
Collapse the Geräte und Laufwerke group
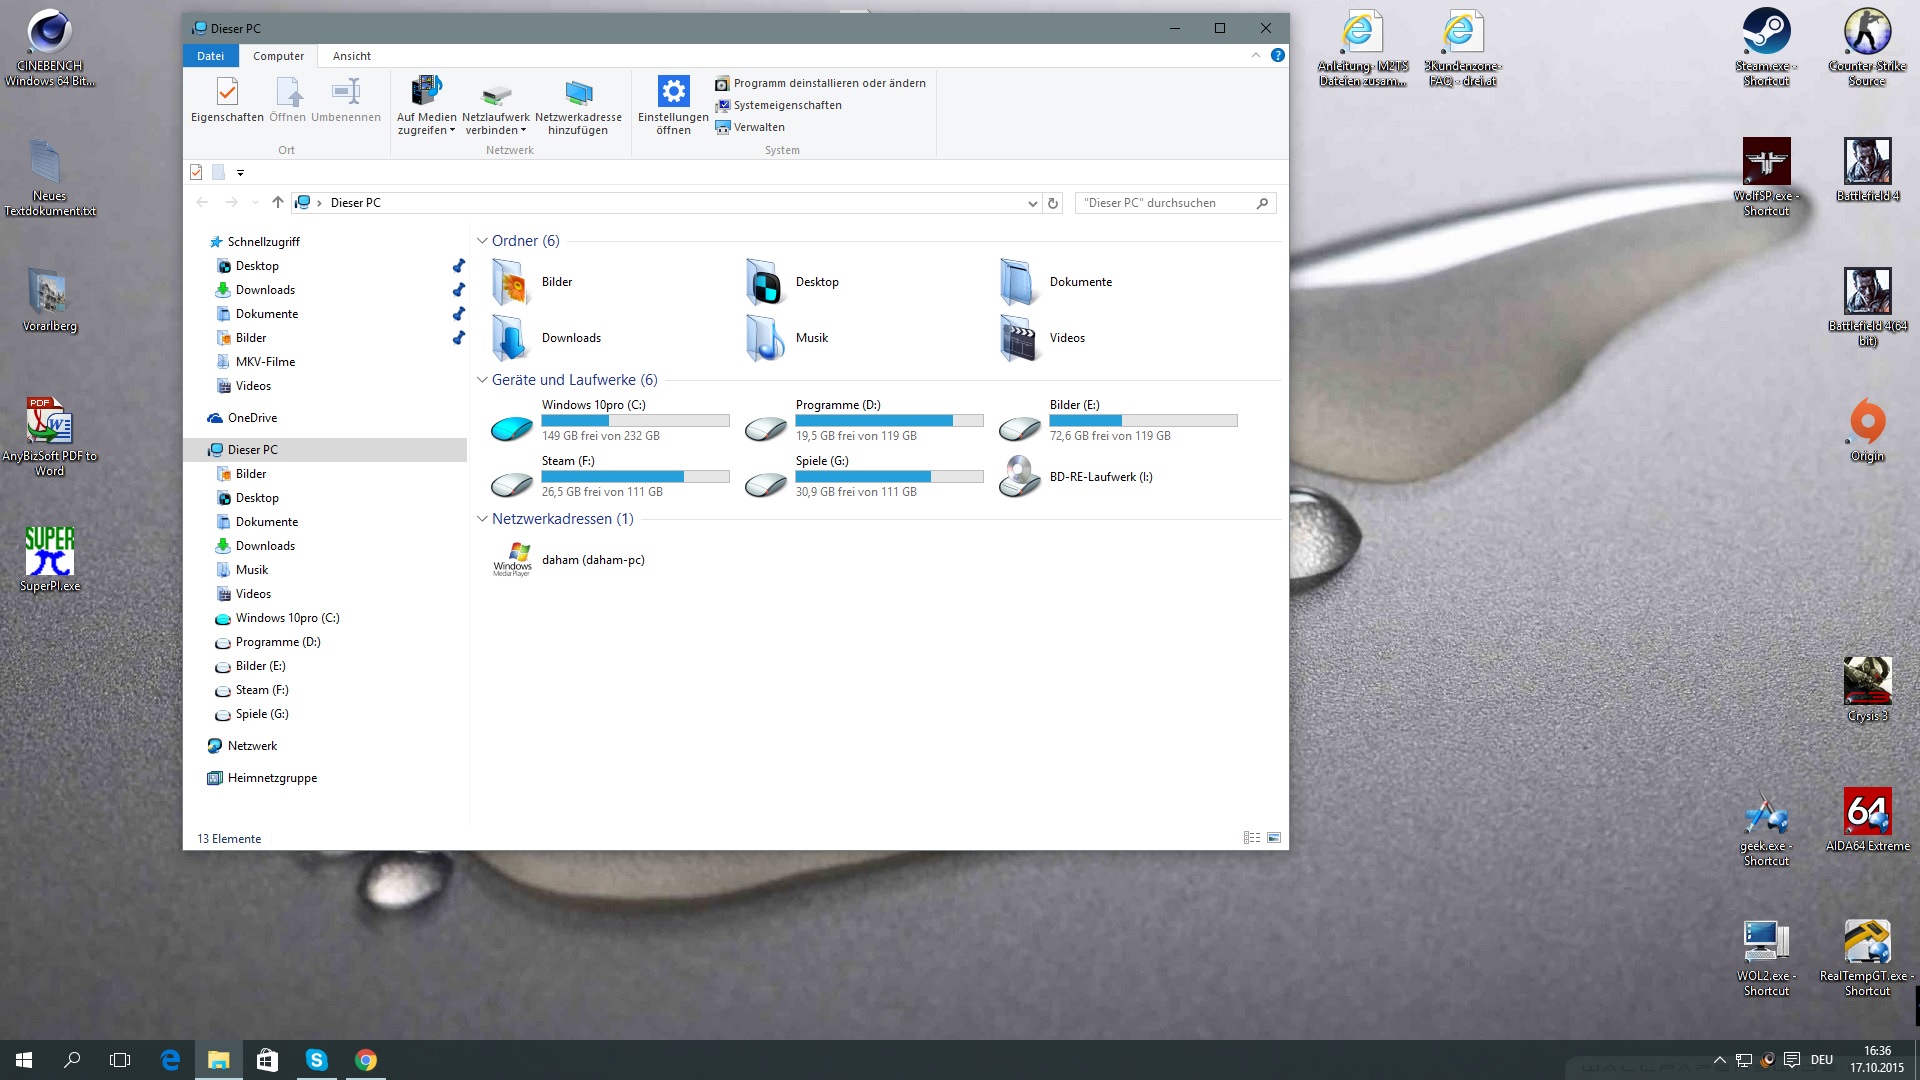[482, 380]
